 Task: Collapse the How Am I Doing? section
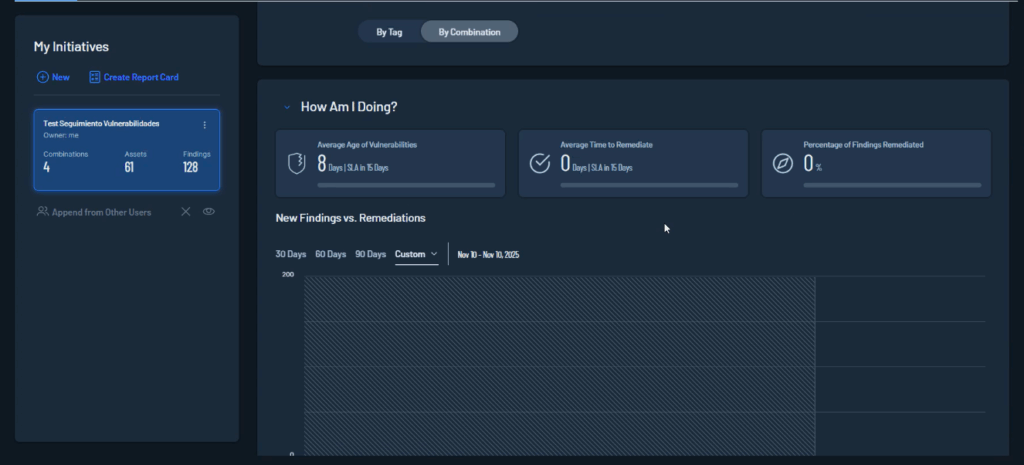[x=287, y=107]
